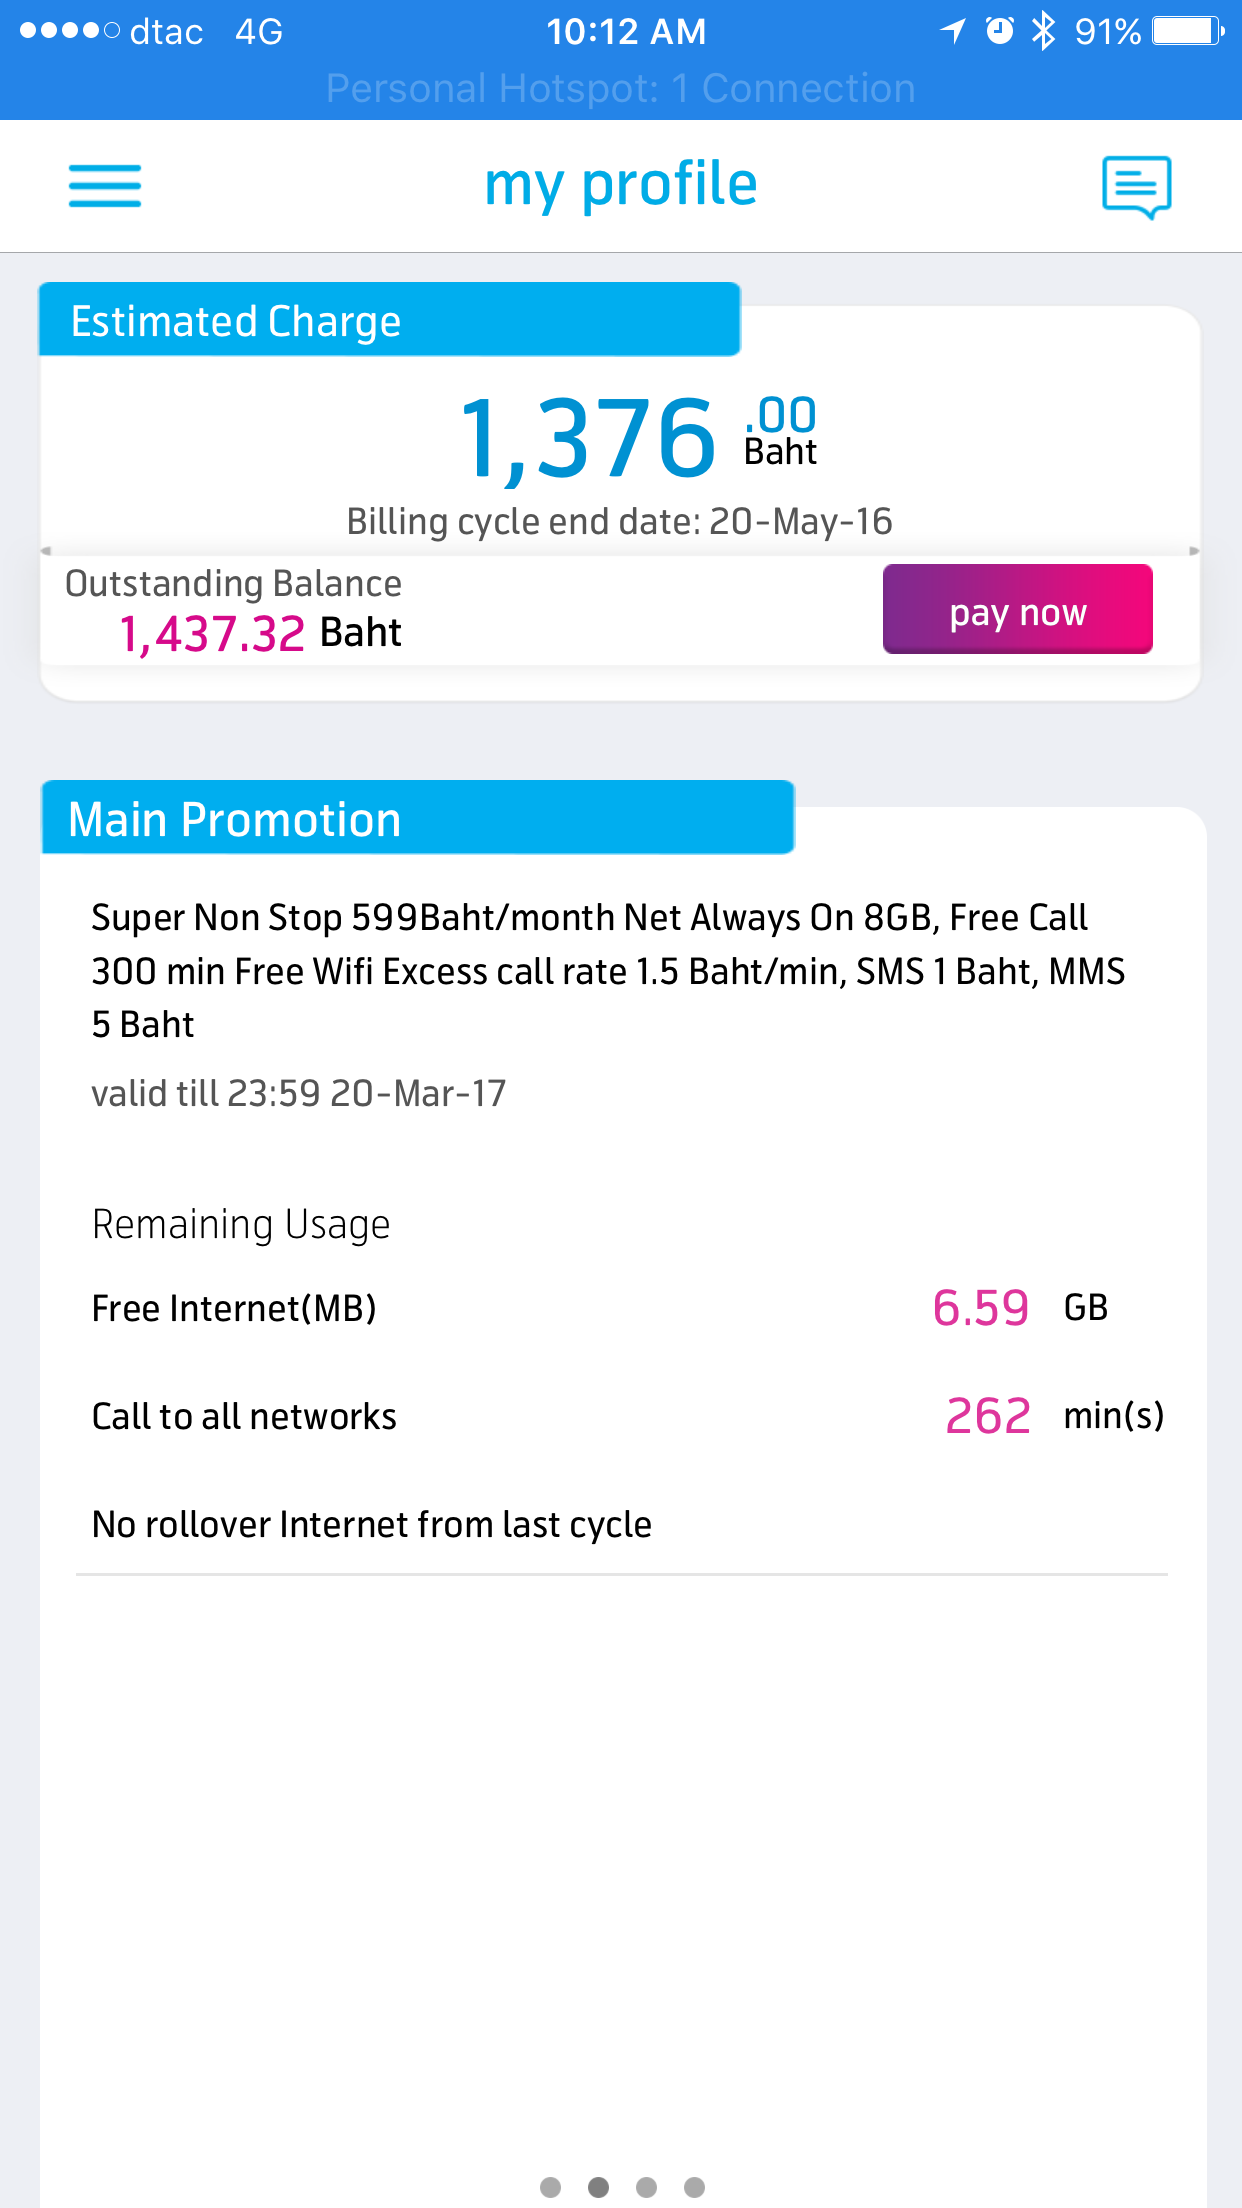Select the second page indicator dot
The height and width of the screenshot is (2208, 1242).
pos(598,2187)
